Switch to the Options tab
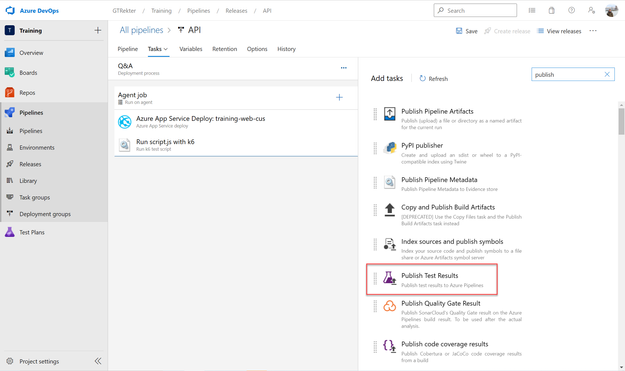625x371 pixels. point(257,49)
